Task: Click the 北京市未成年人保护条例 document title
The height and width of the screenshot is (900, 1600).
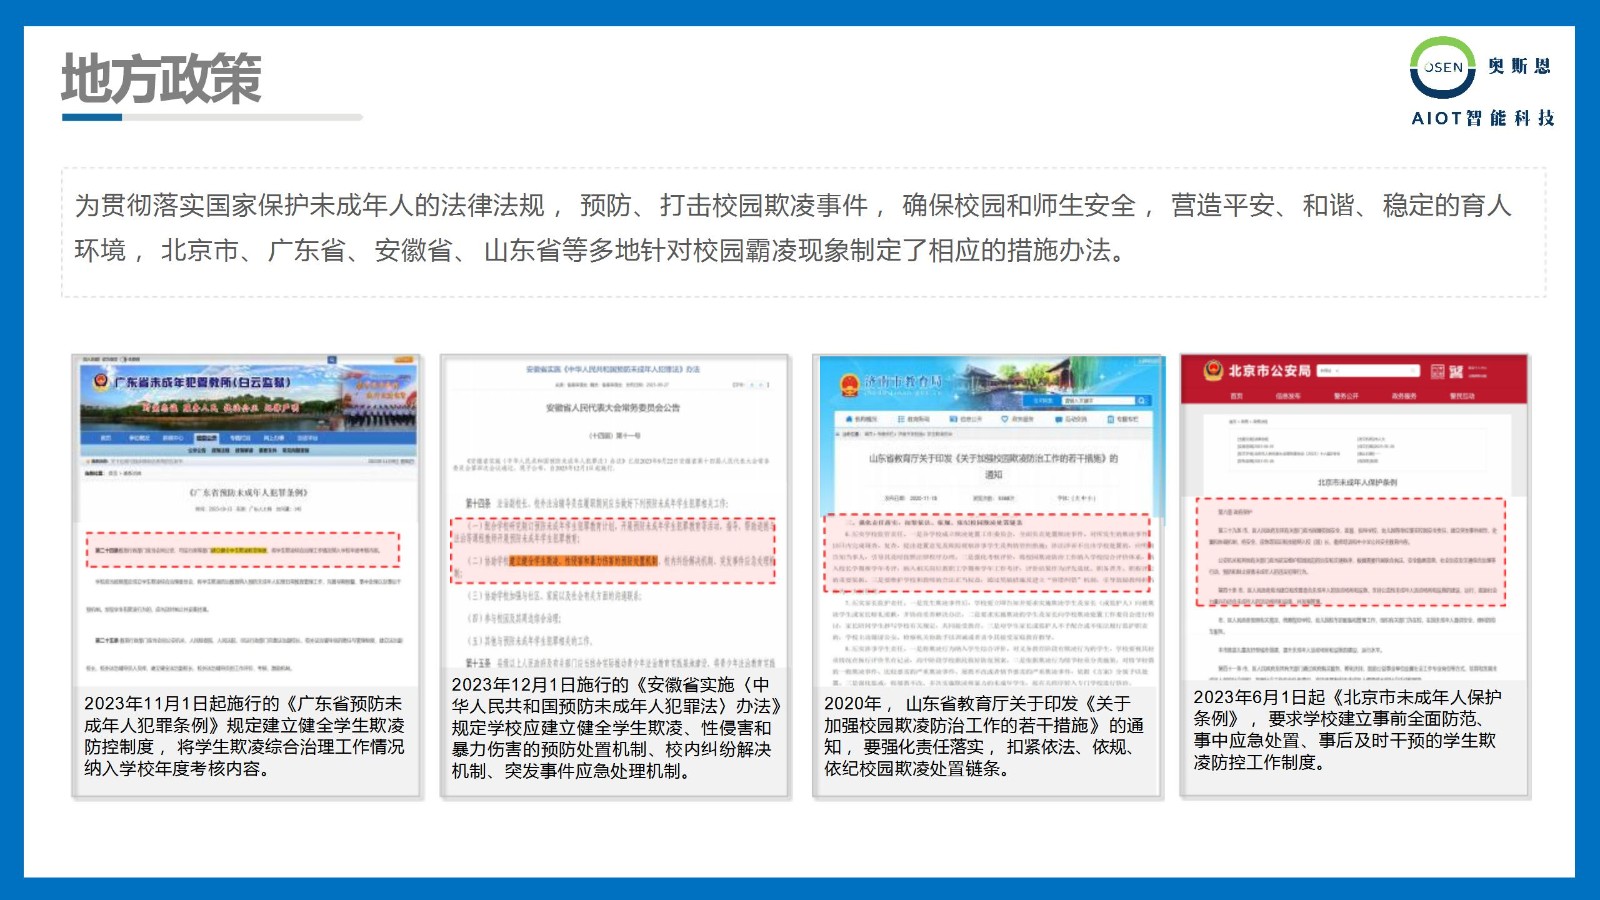Action: coord(1356,483)
